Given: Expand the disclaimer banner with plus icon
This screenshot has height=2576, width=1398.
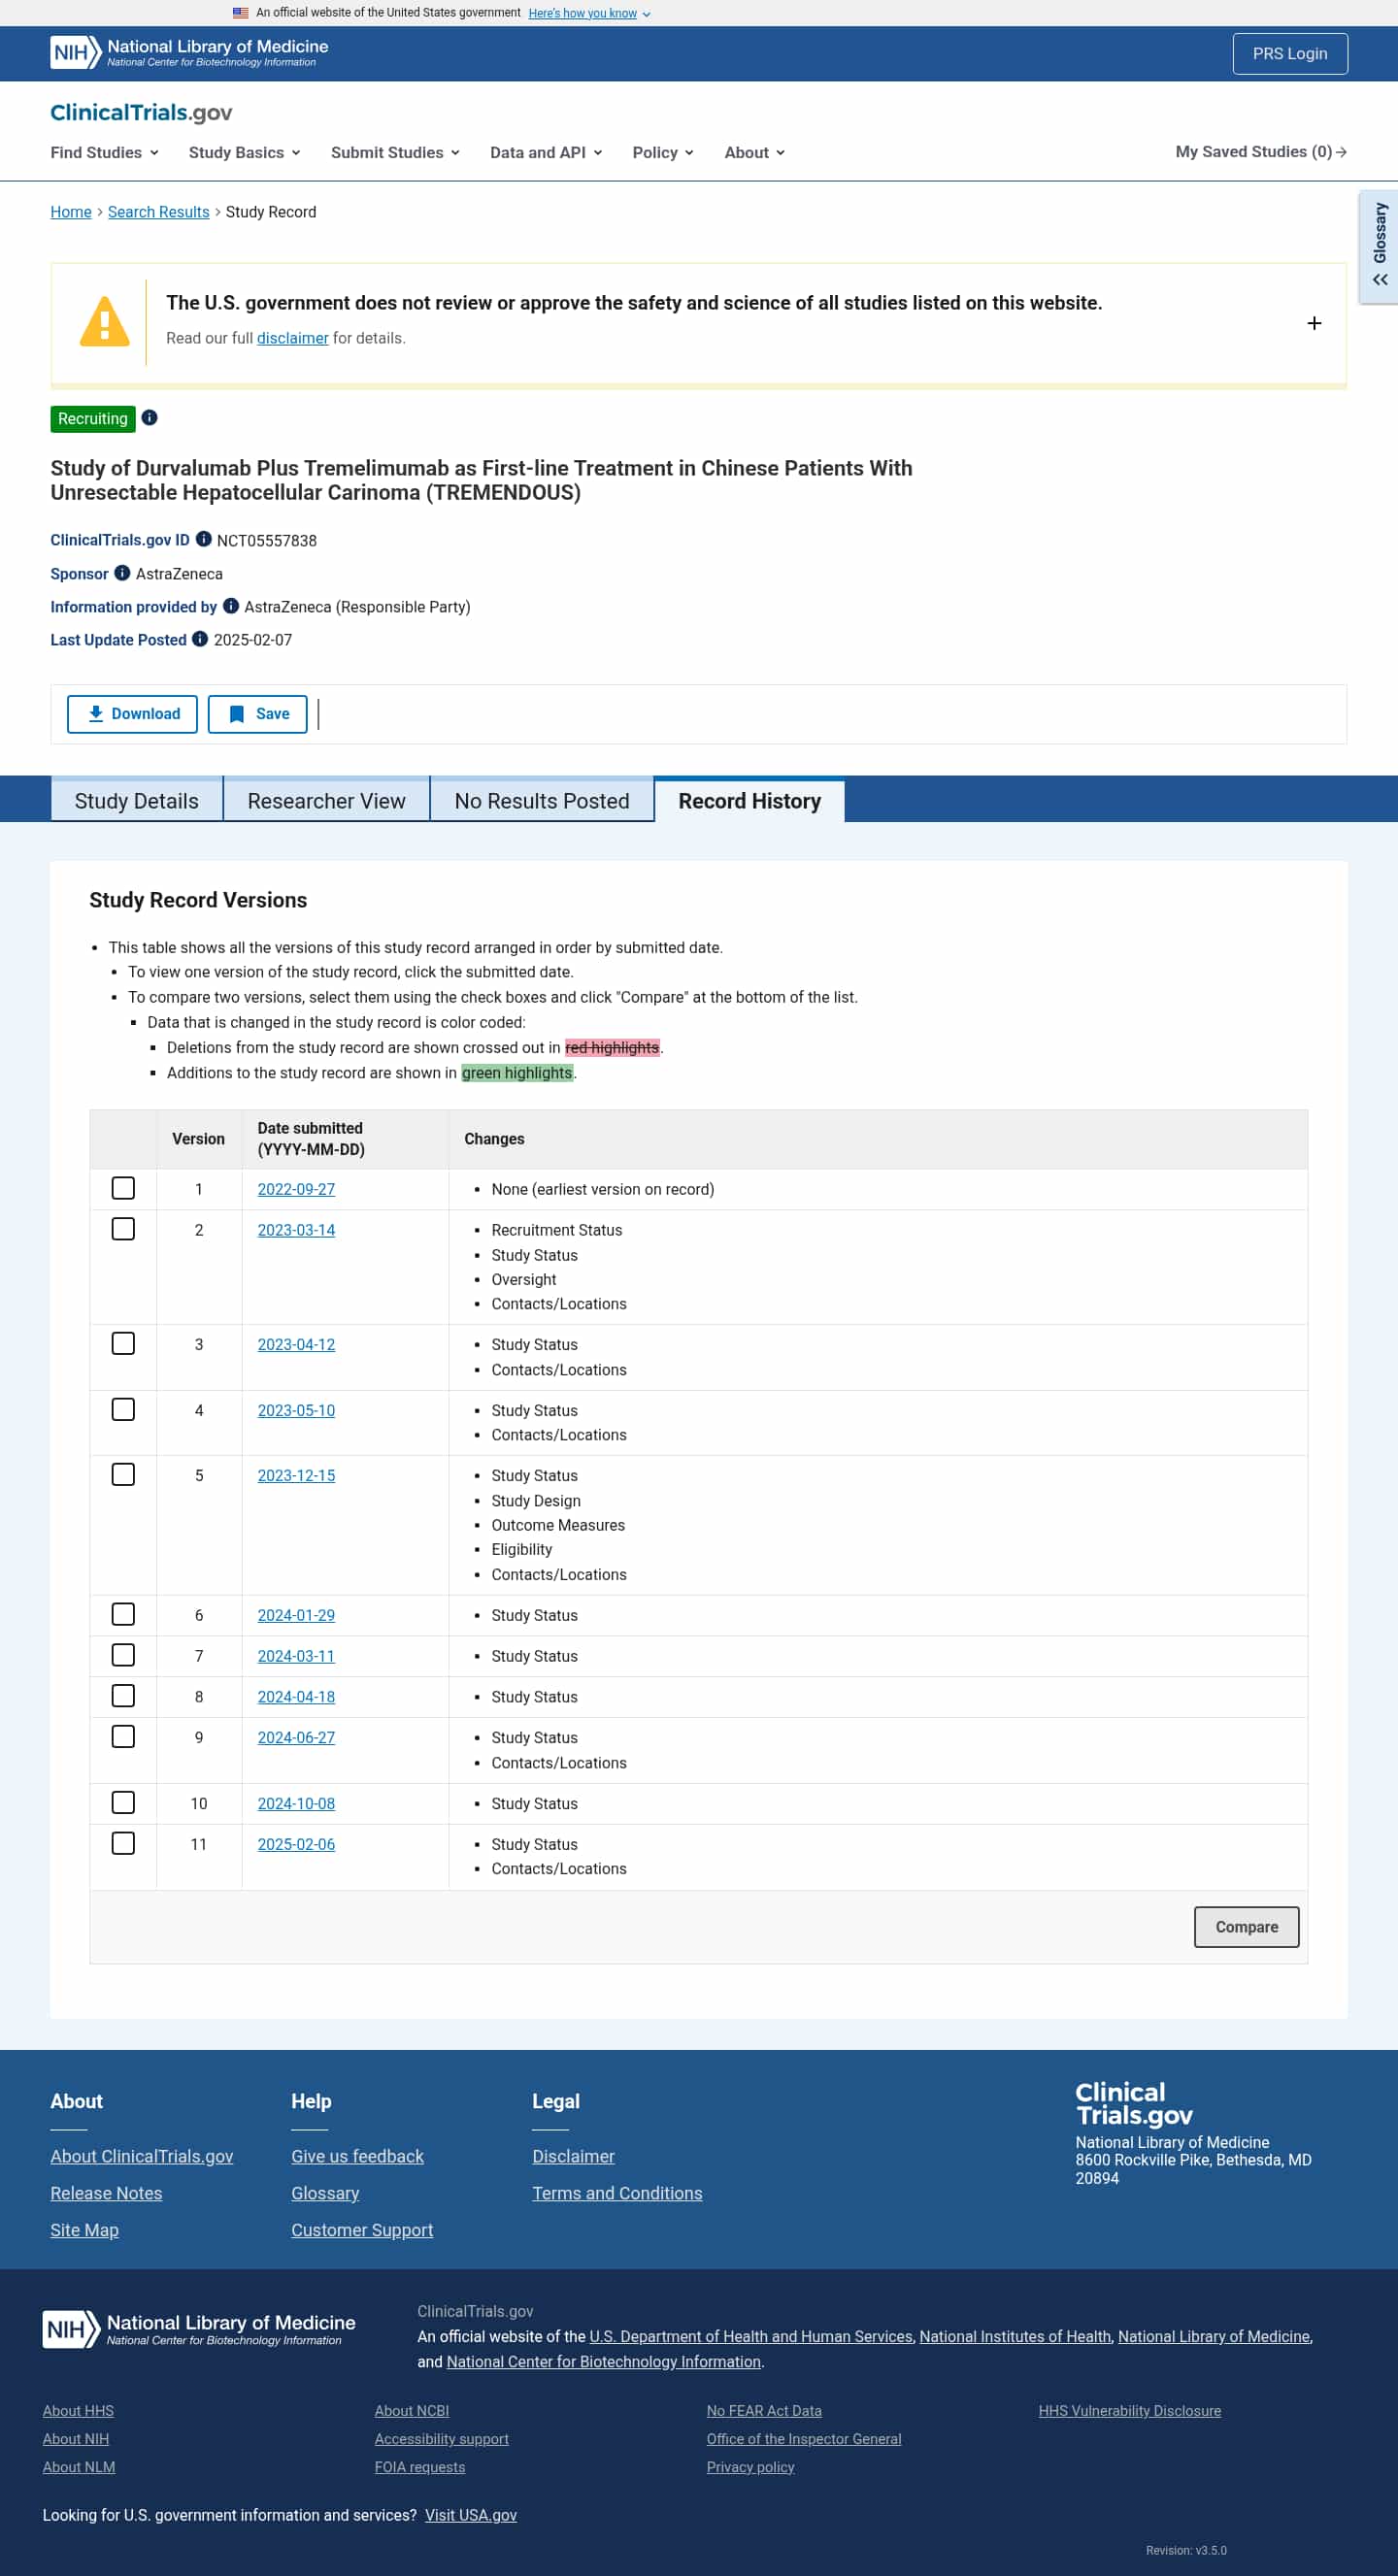Looking at the screenshot, I should 1314,323.
